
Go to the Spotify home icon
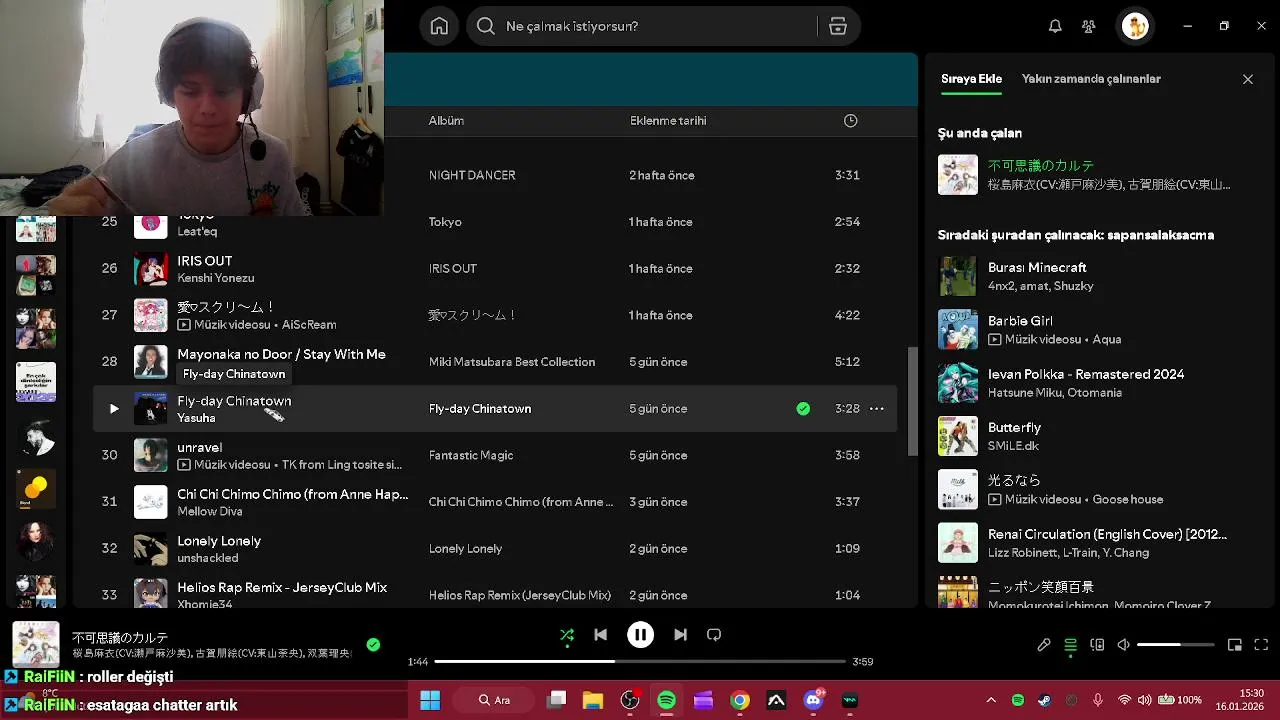point(439,26)
